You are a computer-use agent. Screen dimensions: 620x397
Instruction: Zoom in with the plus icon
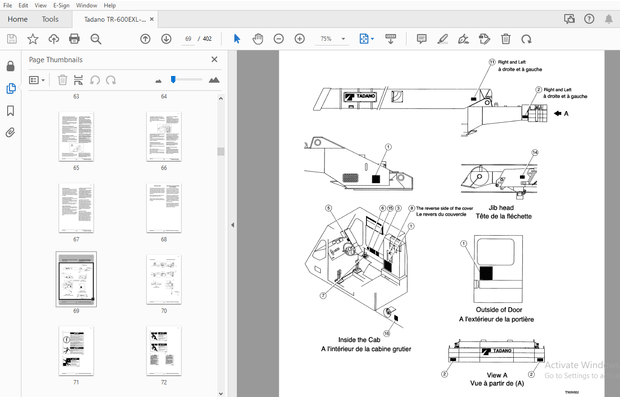(300, 39)
